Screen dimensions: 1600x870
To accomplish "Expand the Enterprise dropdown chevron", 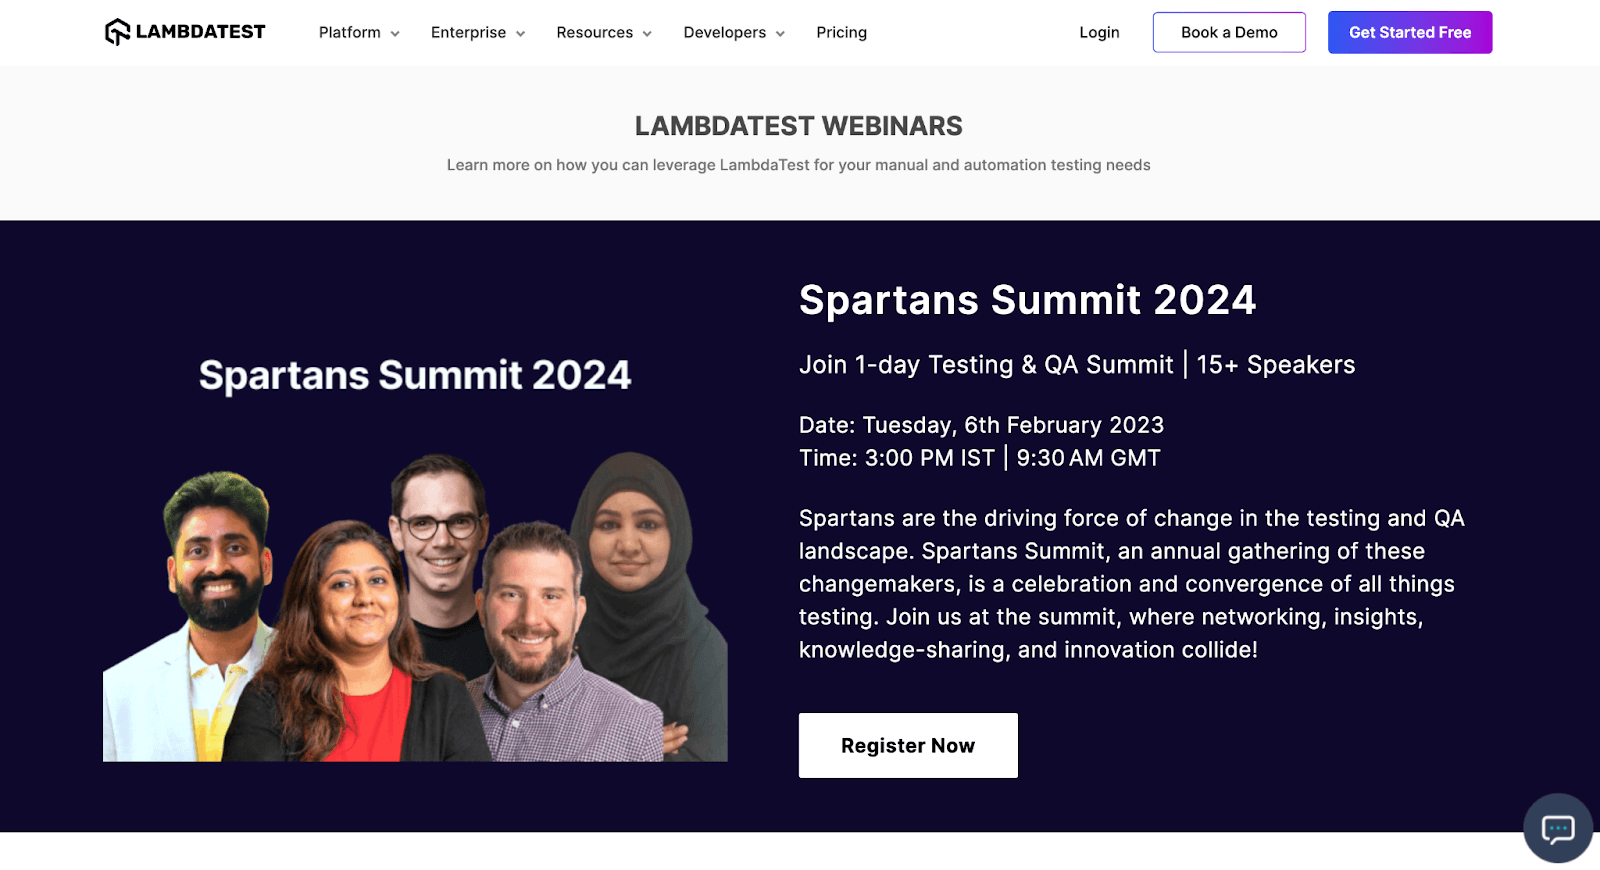I will click(x=520, y=34).
